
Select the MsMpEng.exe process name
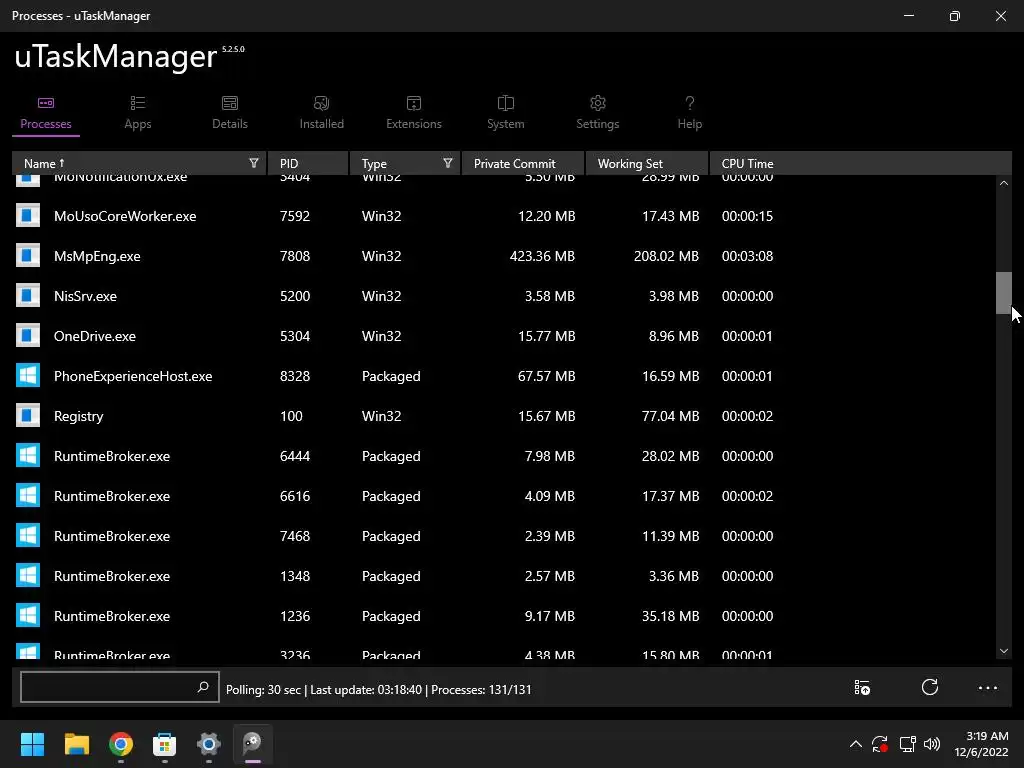pyautogui.click(x=97, y=256)
